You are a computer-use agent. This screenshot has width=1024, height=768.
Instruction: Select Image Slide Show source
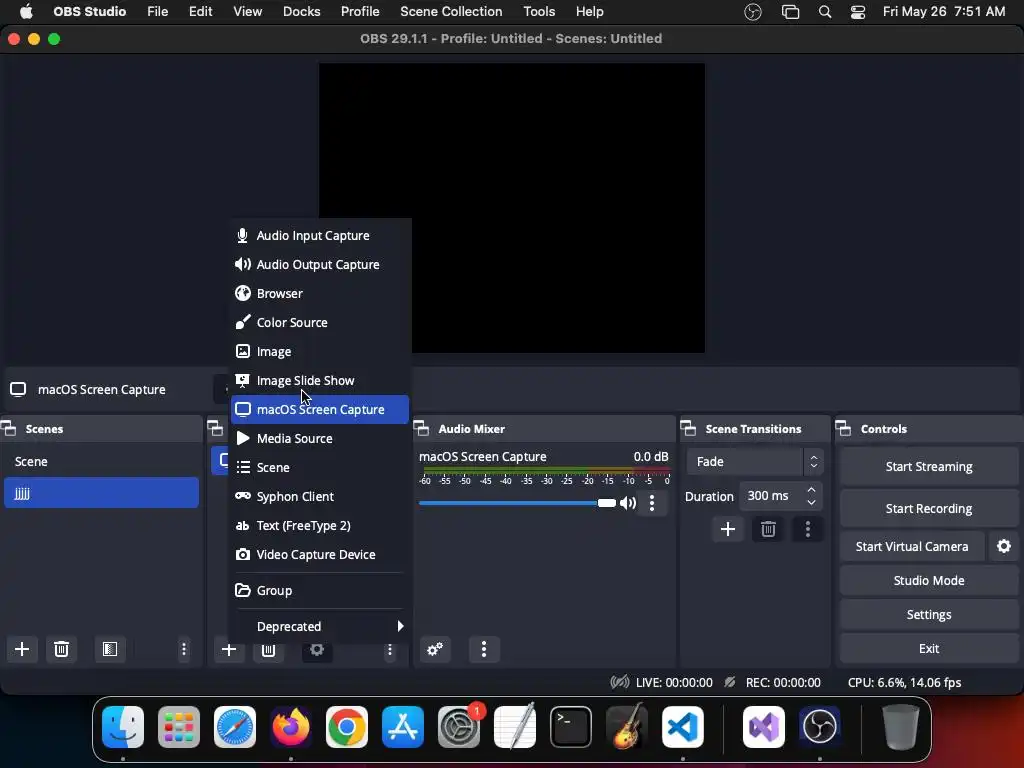320,380
